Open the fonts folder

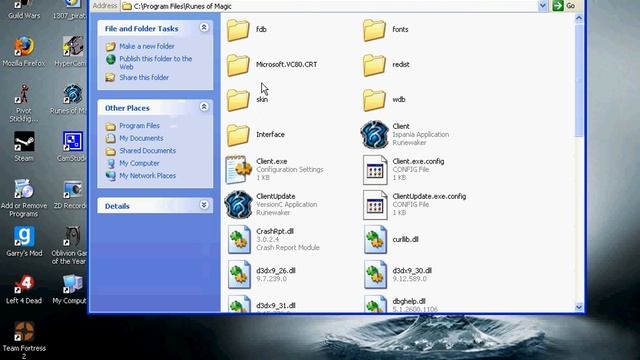pos(385,29)
